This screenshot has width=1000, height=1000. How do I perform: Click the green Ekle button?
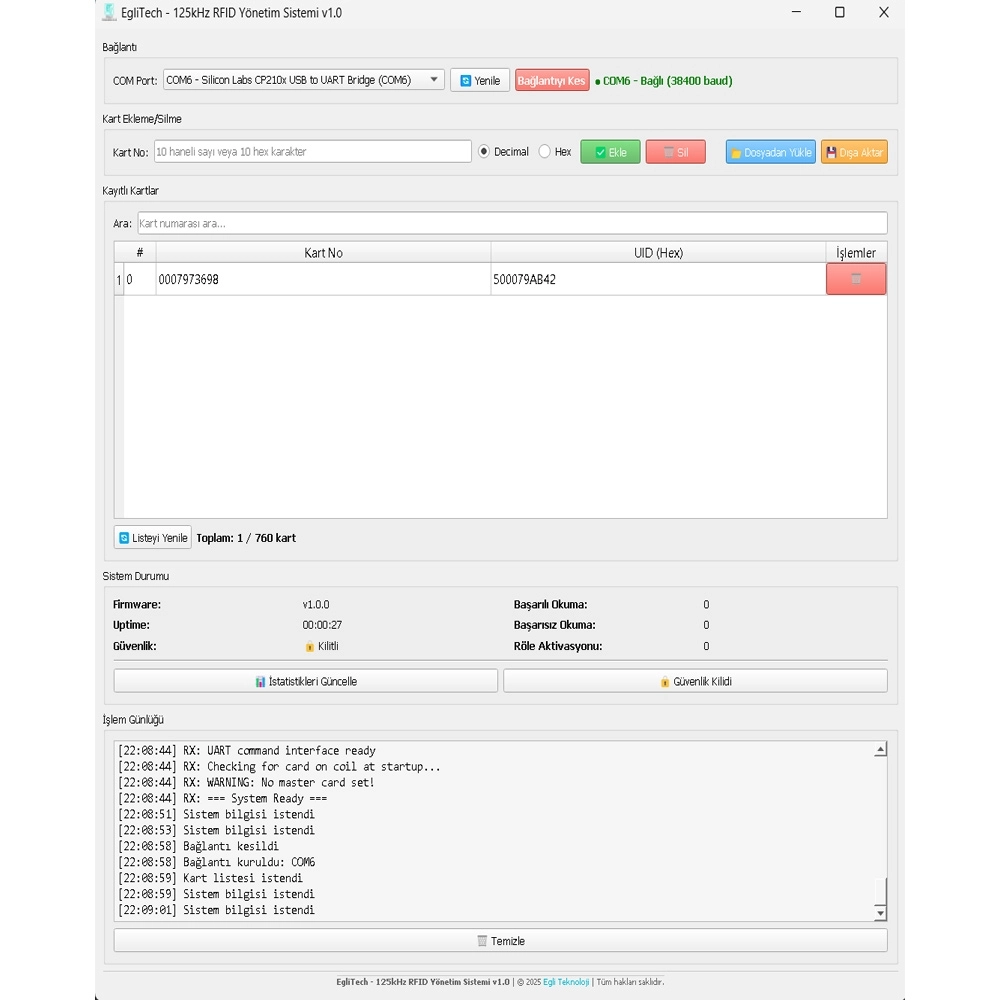pos(610,152)
